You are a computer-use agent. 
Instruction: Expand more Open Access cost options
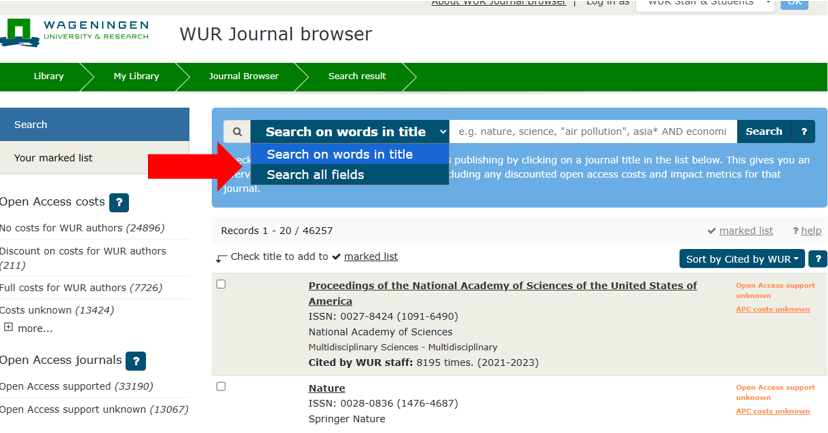pos(28,328)
